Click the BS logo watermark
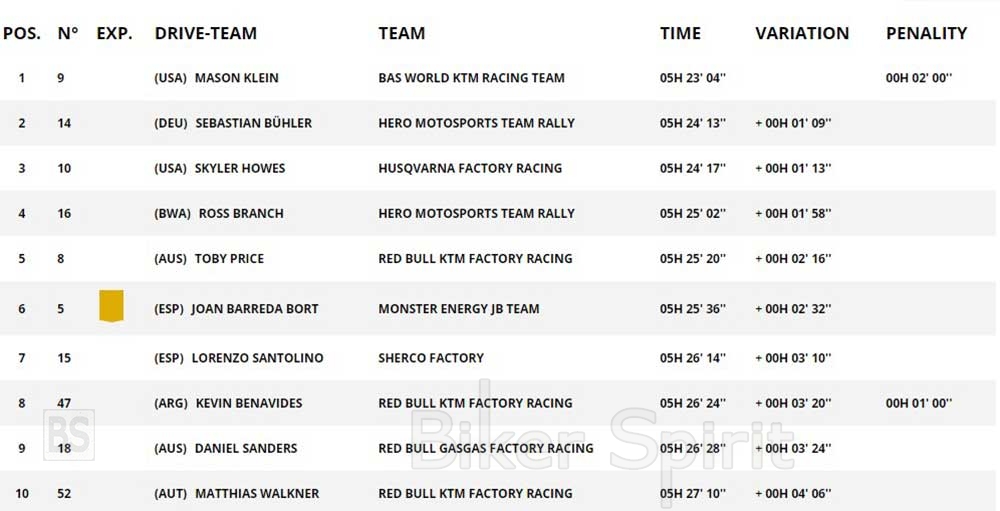Screen dimensions: 1000x511 pyautogui.click(x=69, y=434)
